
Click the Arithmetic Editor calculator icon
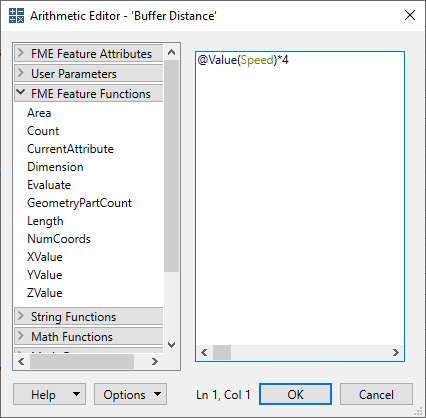pos(16,16)
